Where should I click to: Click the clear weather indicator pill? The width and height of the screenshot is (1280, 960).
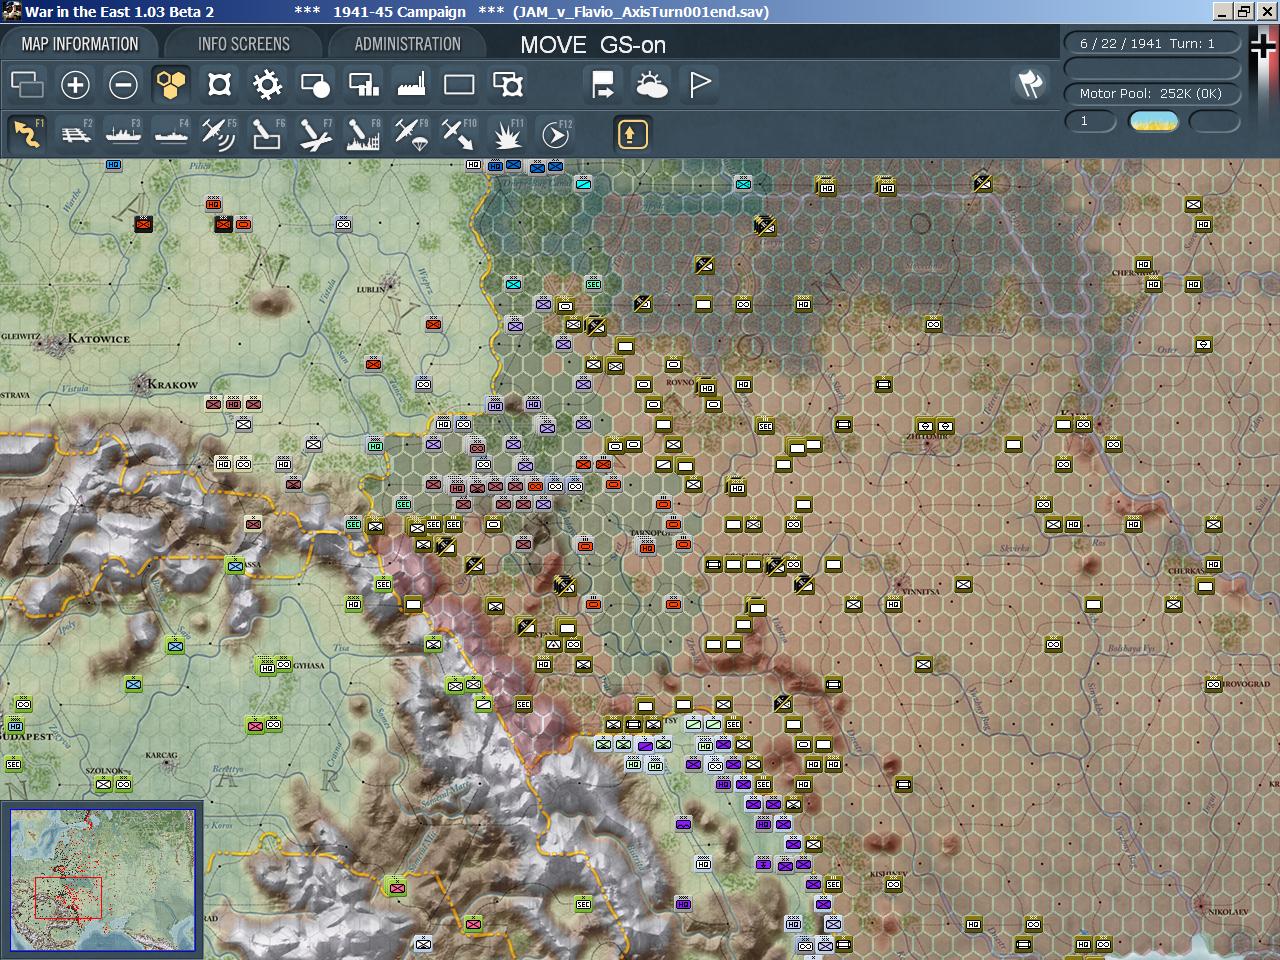click(x=1153, y=121)
